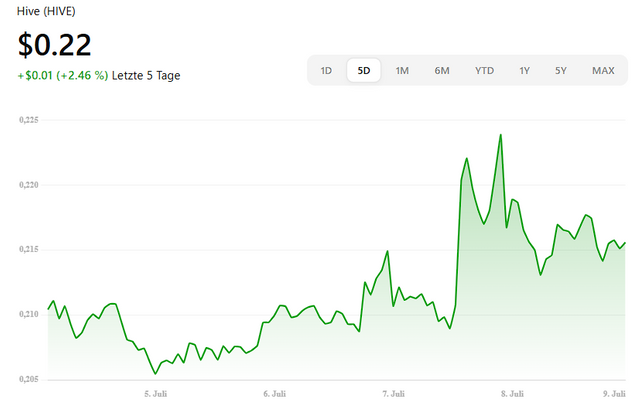640x401 pixels.
Task: Switch chart to 6M range
Action: (x=442, y=71)
